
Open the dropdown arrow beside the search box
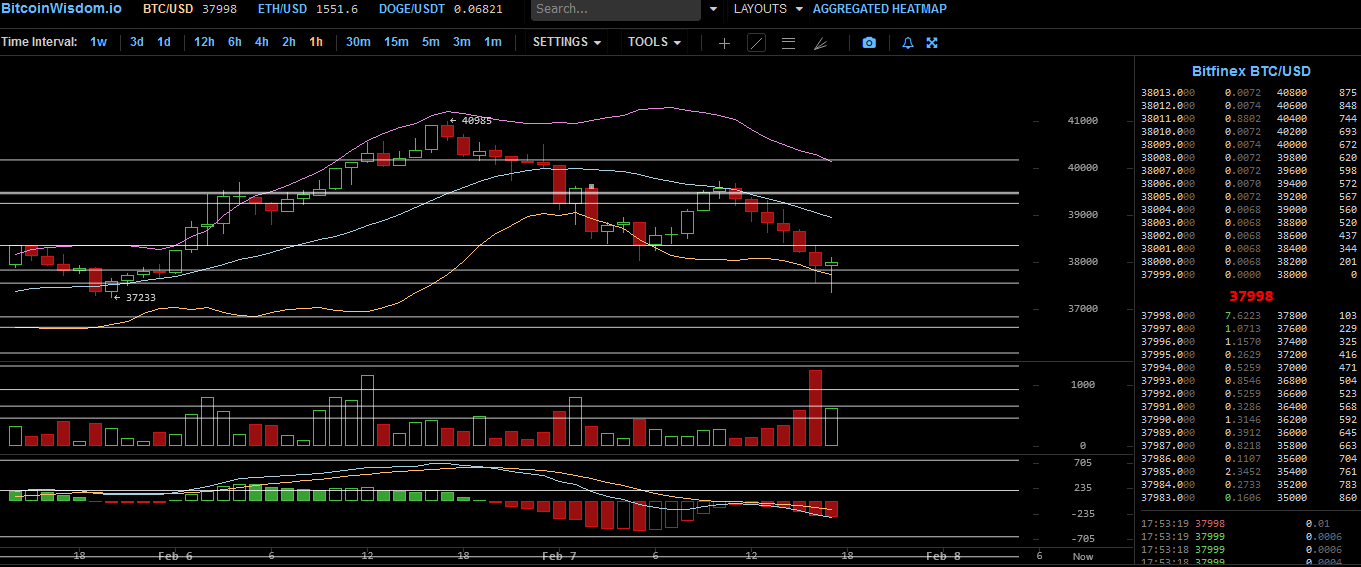(x=713, y=9)
